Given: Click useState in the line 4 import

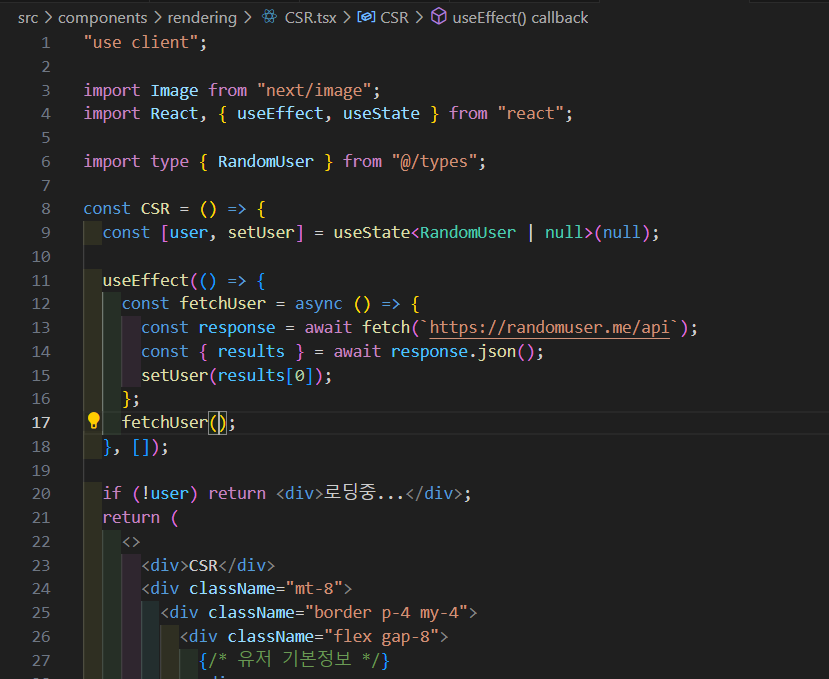Looking at the screenshot, I should coord(381,114).
